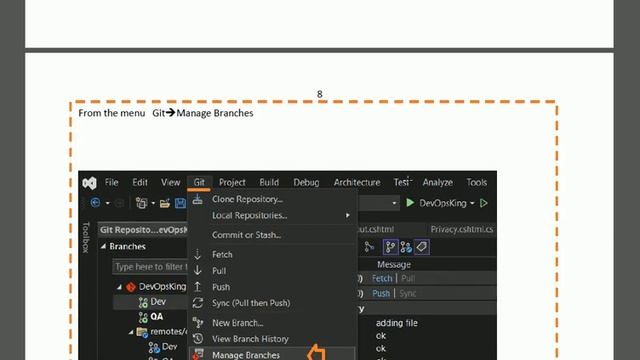The image size is (640, 360).
Task: Click the Message column header
Action: click(394, 265)
